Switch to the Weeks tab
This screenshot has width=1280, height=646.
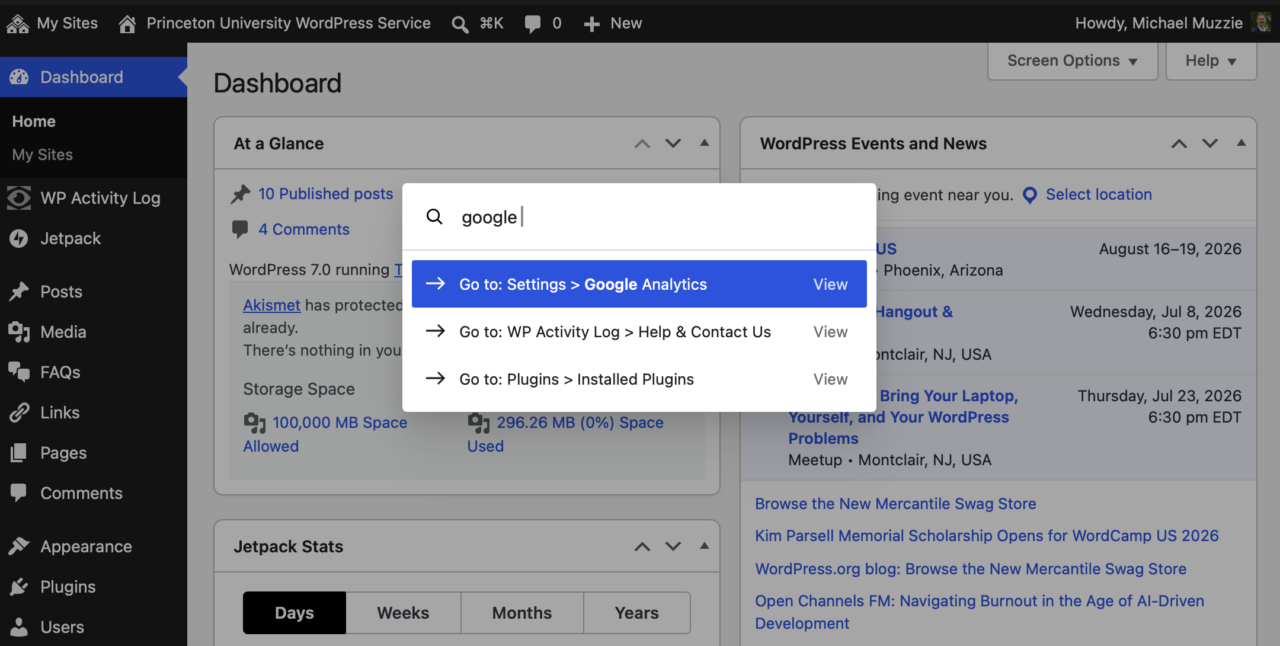(403, 613)
